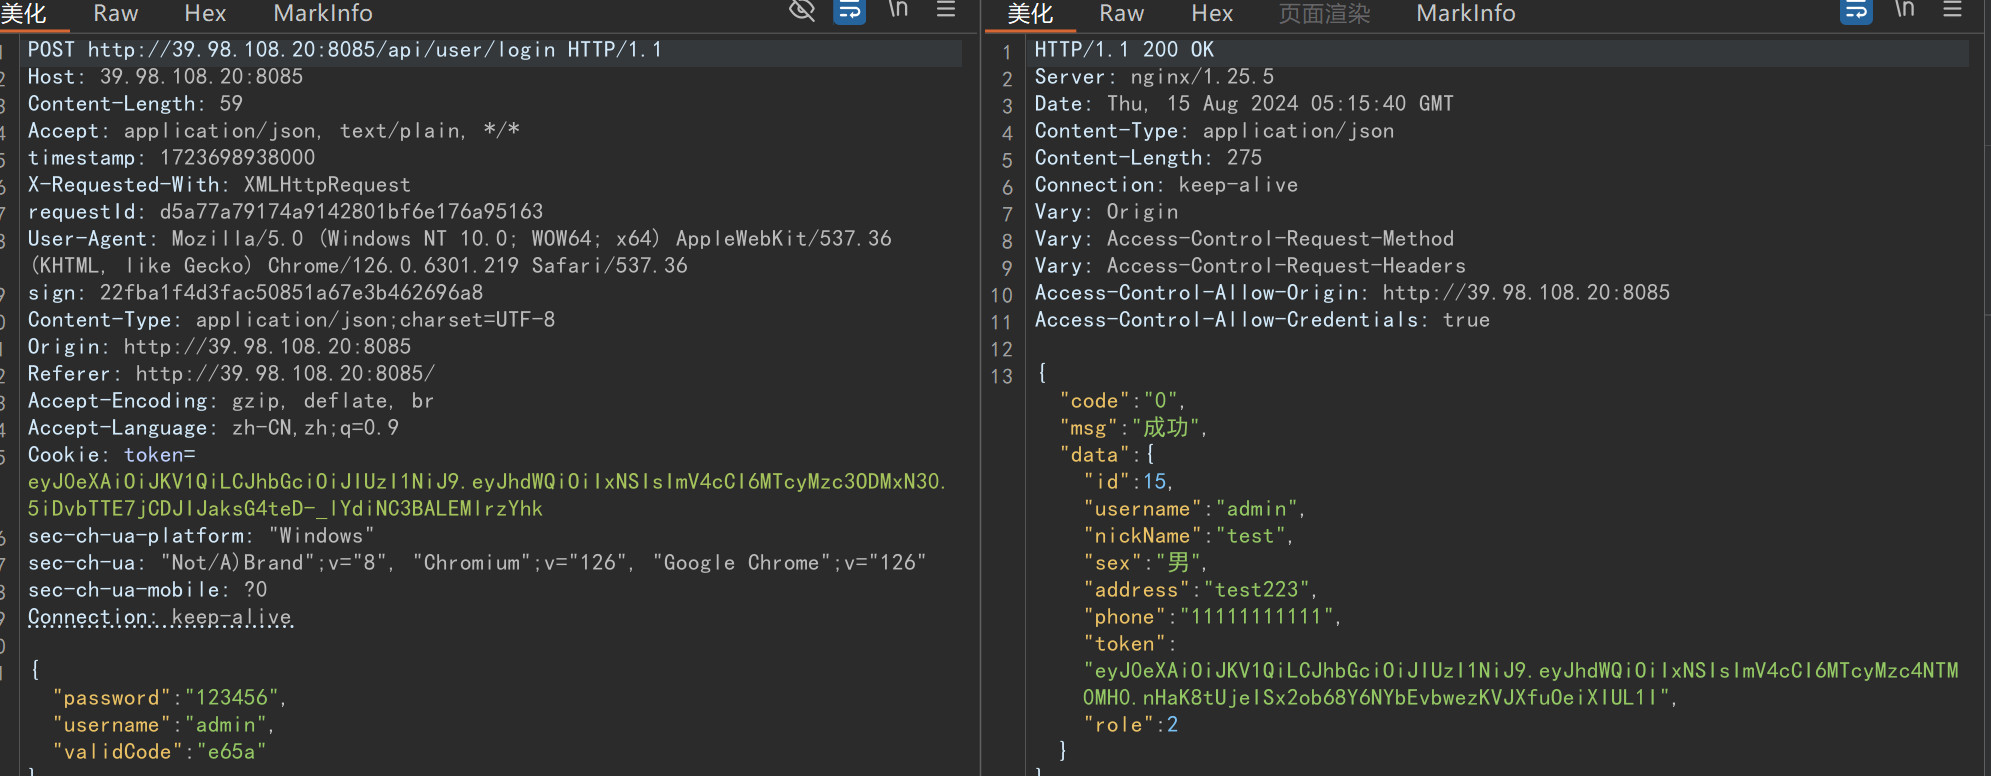
Task: Select the response 美化 tab
Action: point(1030,13)
